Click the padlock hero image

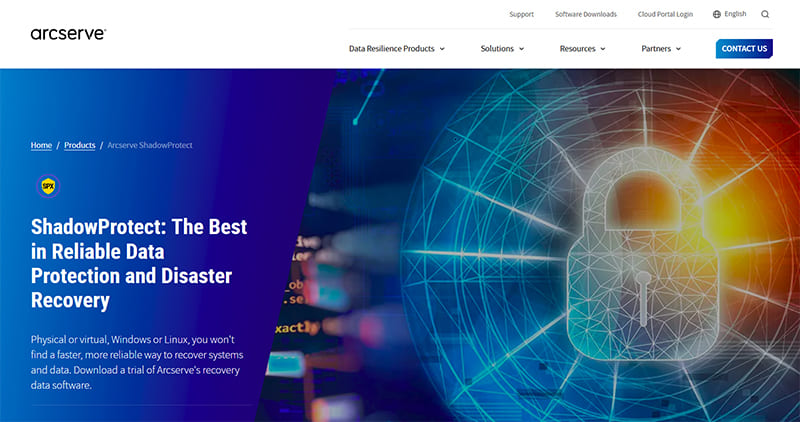(x=644, y=254)
